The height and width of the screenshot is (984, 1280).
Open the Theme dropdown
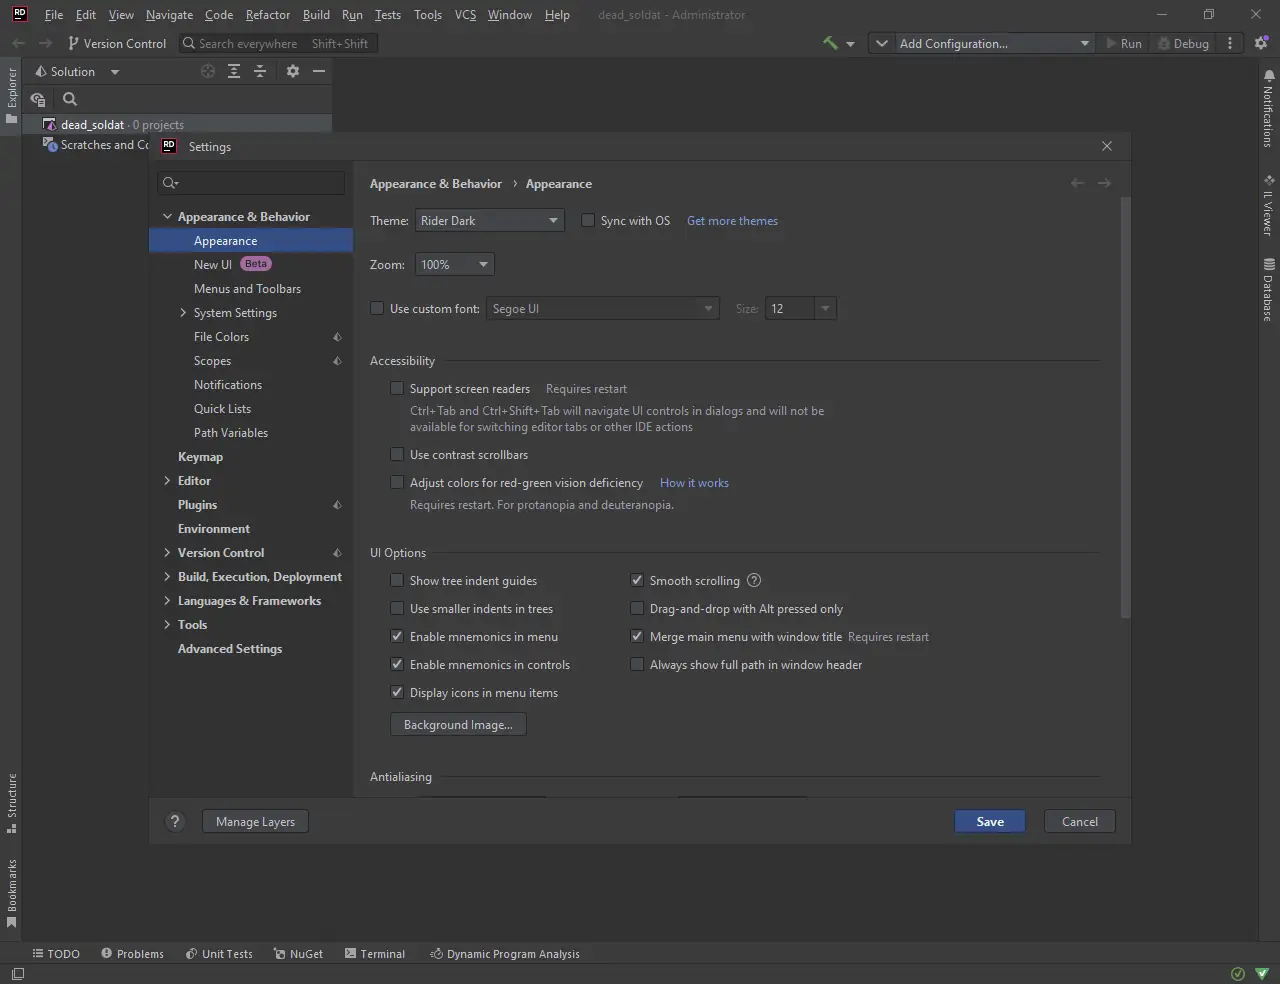point(489,221)
